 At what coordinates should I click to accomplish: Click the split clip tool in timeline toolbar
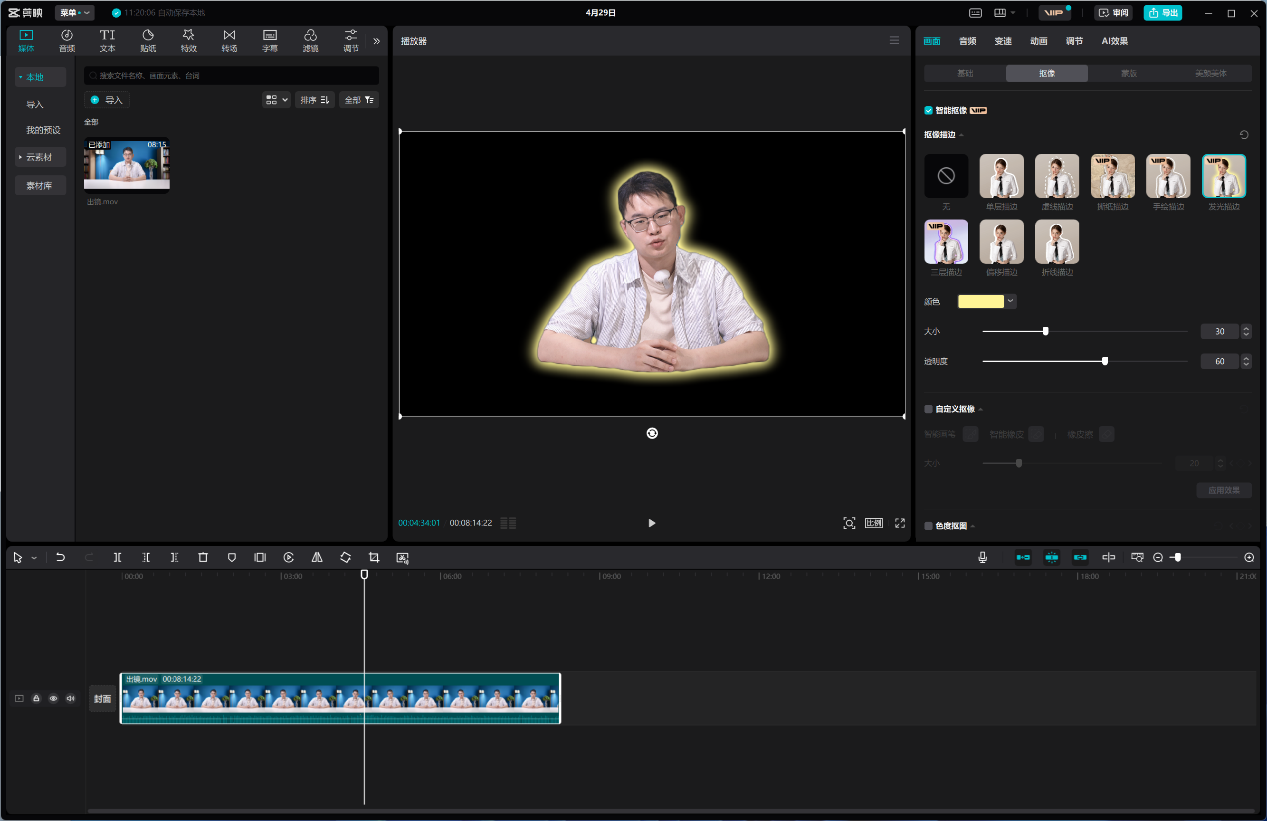click(x=117, y=557)
